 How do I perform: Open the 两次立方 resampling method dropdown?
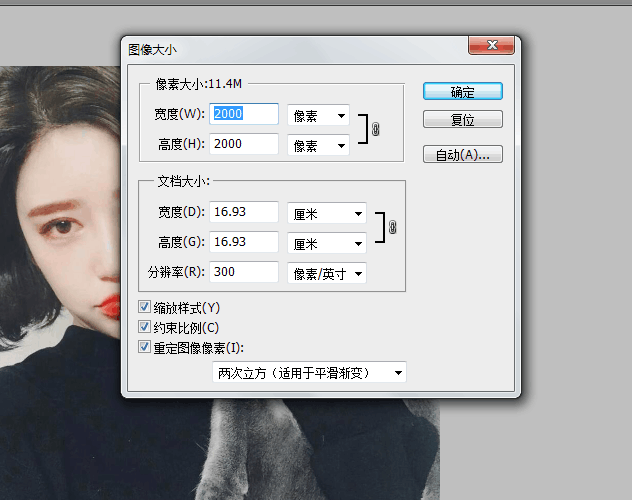pos(310,373)
